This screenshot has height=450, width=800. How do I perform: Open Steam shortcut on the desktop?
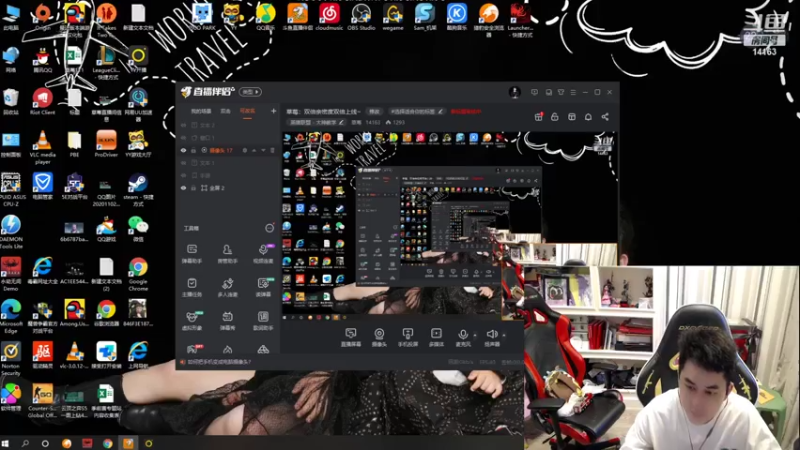[138, 189]
